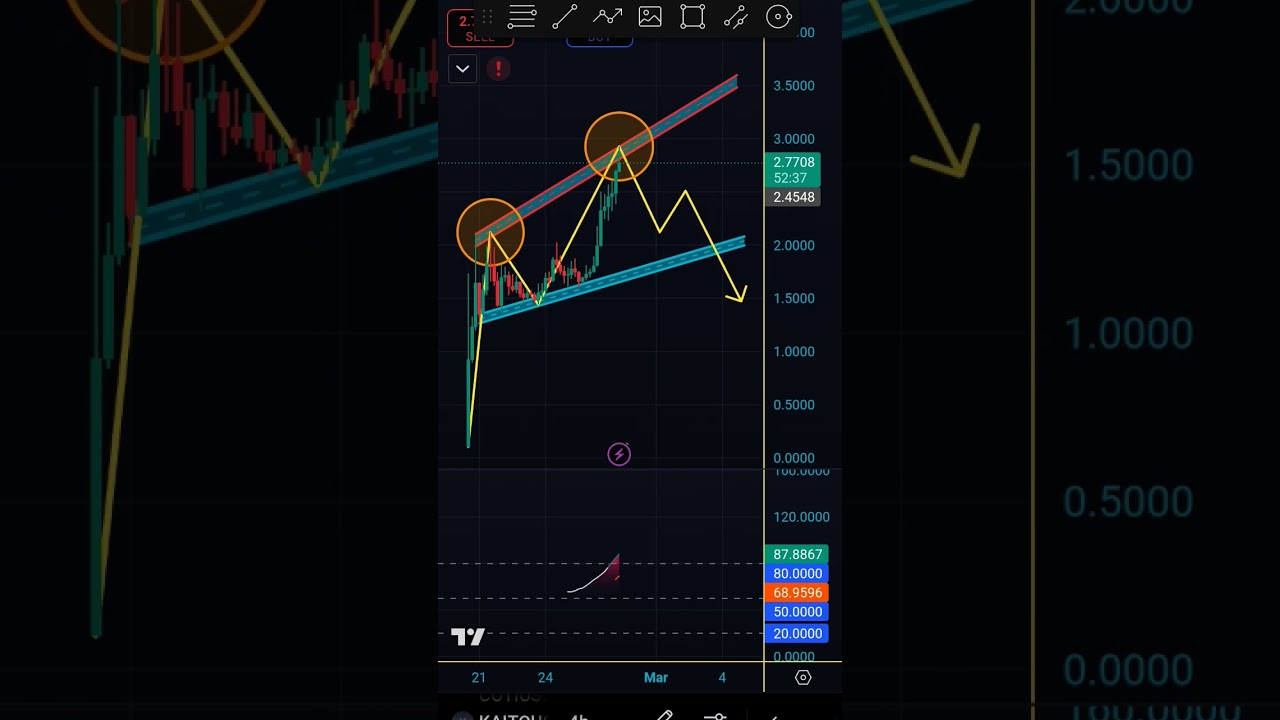
Task: Click the TradingView logo on chart
Action: [468, 636]
